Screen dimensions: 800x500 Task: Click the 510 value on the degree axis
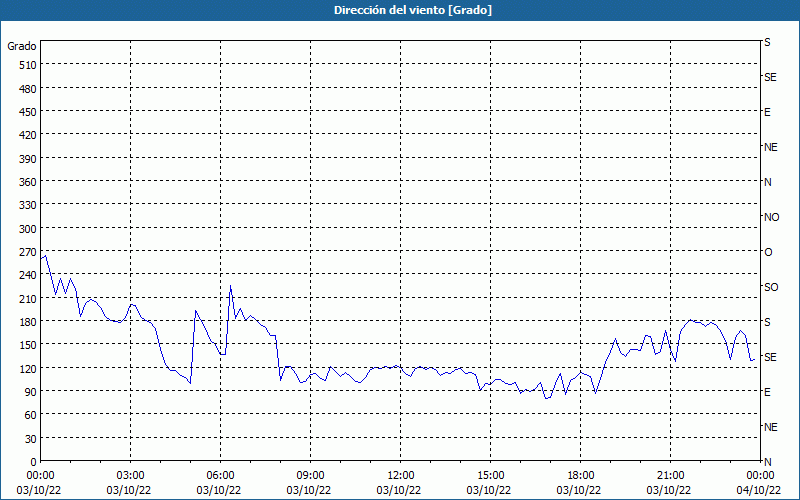28,65
